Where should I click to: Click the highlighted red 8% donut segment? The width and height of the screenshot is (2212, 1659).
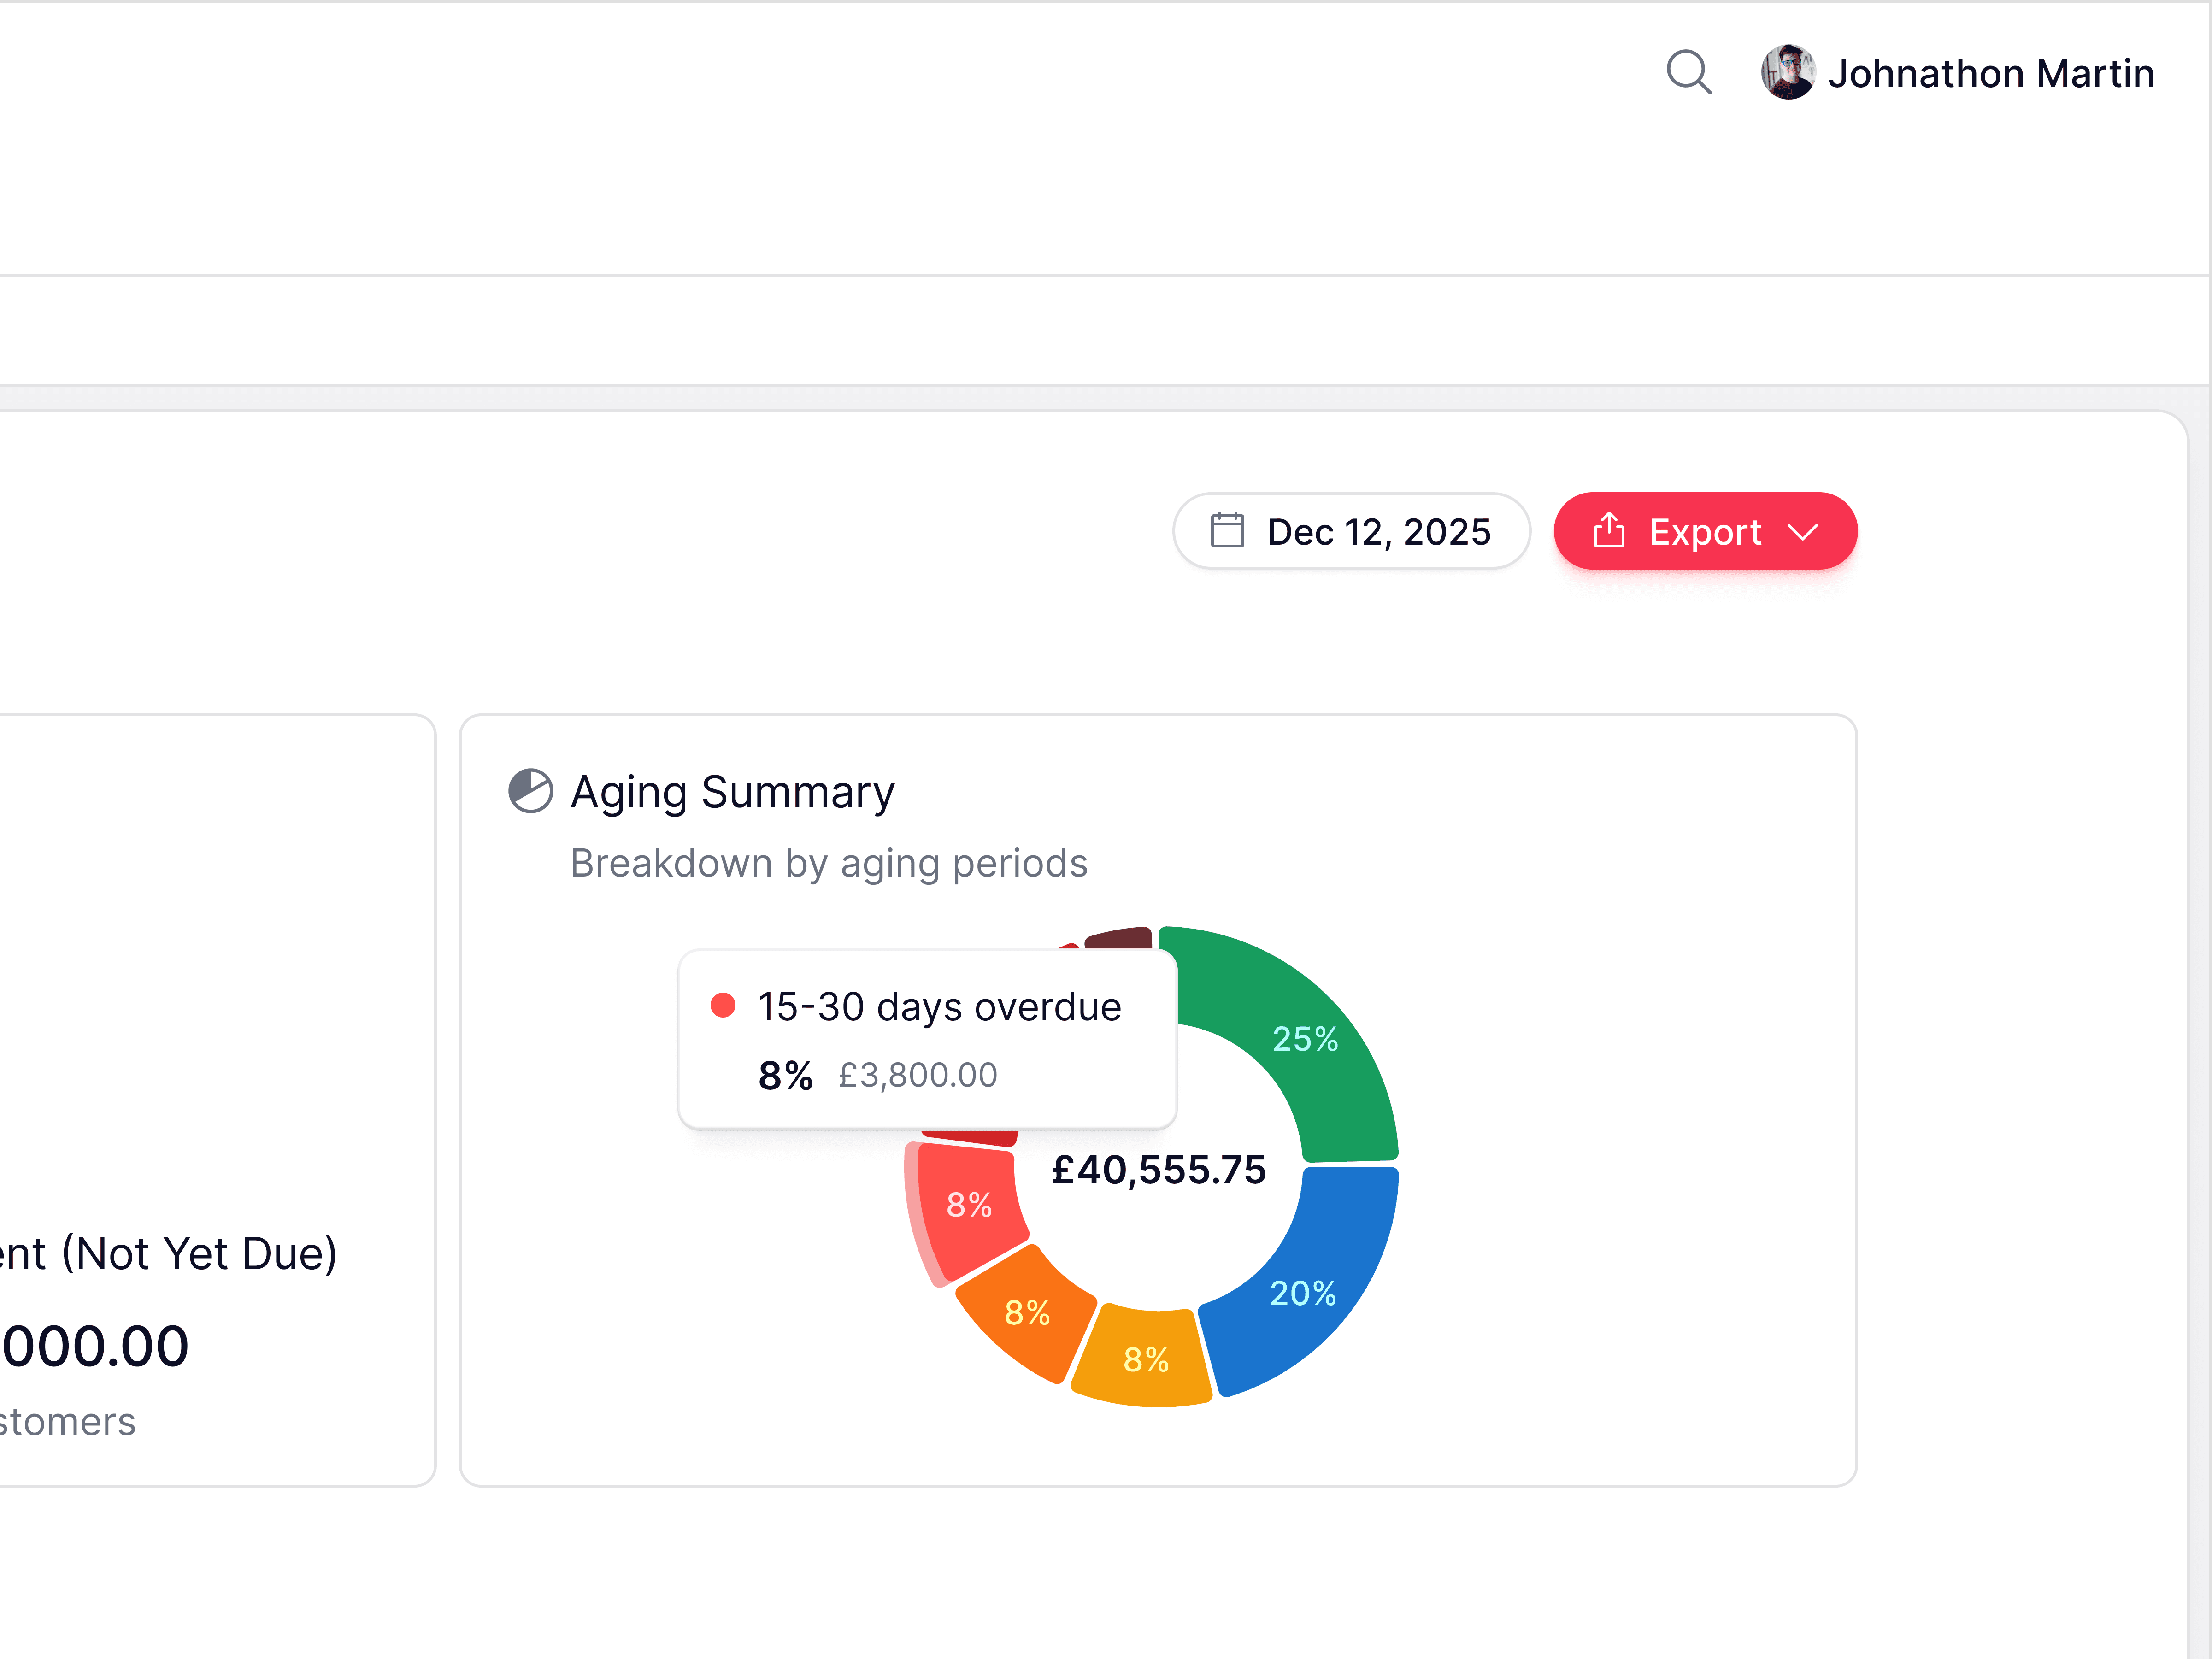[968, 1204]
